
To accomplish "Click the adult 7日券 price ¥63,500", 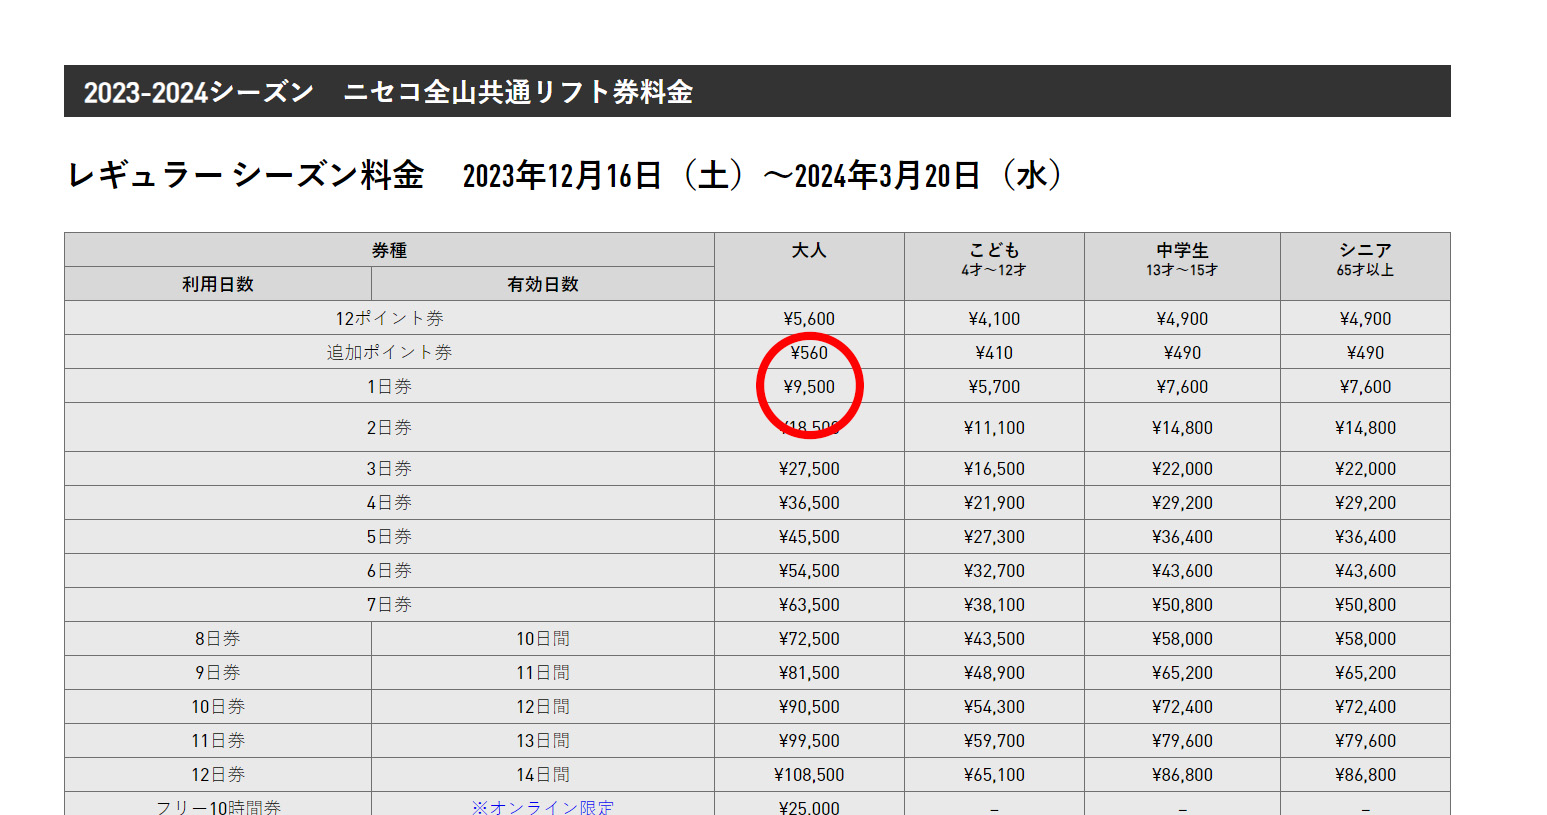I will tap(809, 605).
